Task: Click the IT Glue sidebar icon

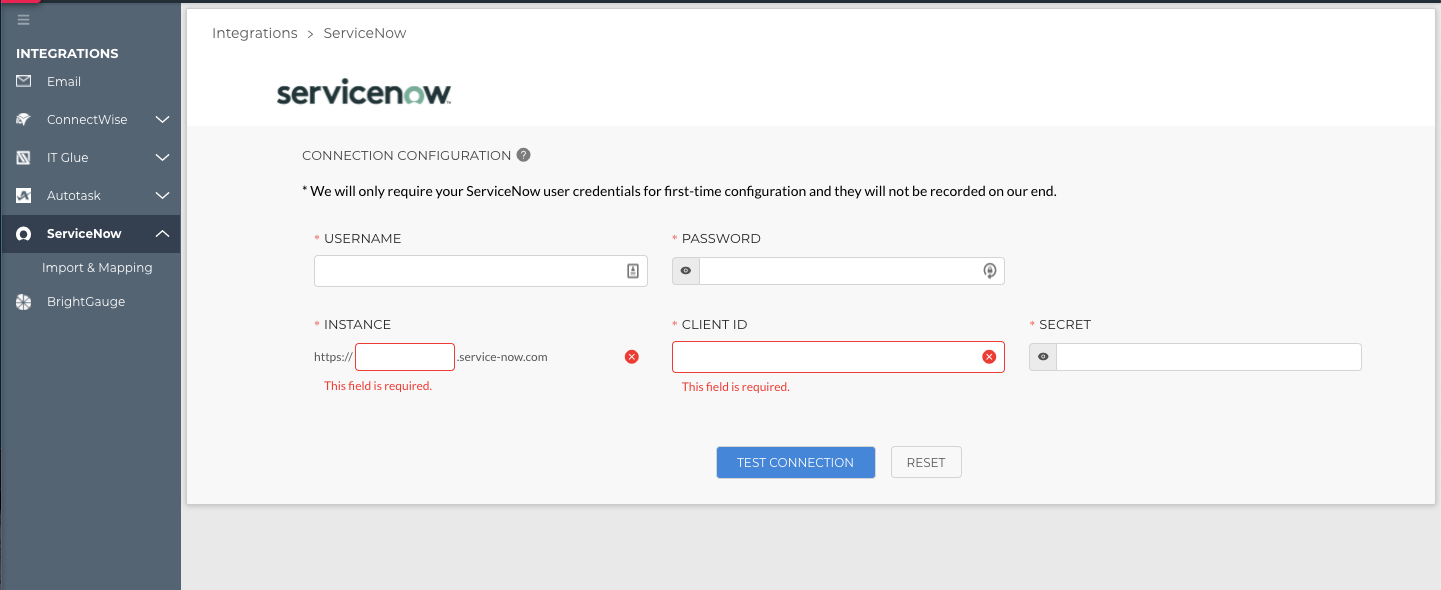Action: coord(24,158)
